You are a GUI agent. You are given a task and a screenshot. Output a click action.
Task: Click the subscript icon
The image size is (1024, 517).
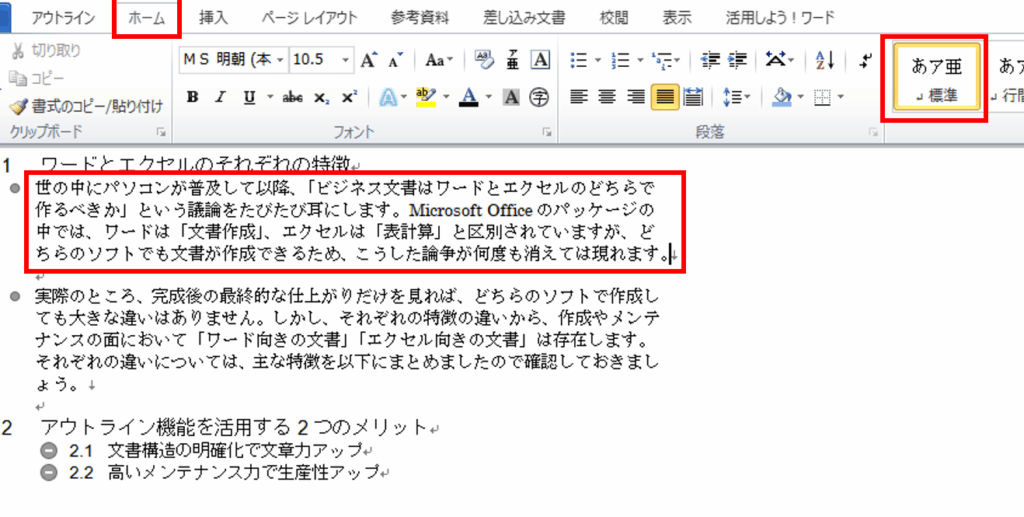[321, 97]
